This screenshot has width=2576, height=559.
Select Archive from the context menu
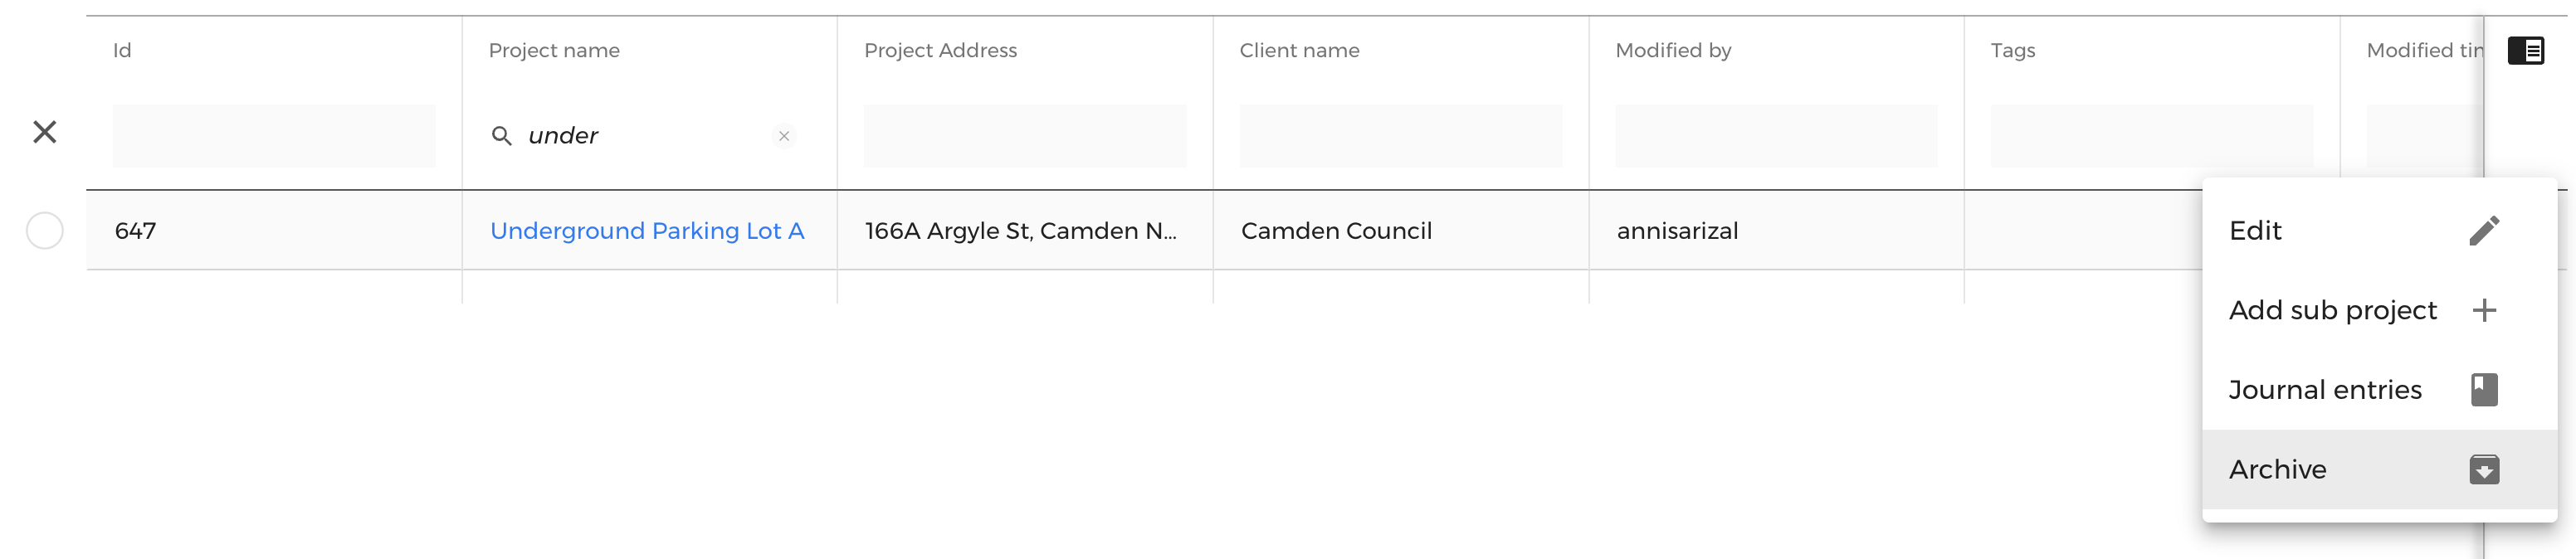point(2277,468)
